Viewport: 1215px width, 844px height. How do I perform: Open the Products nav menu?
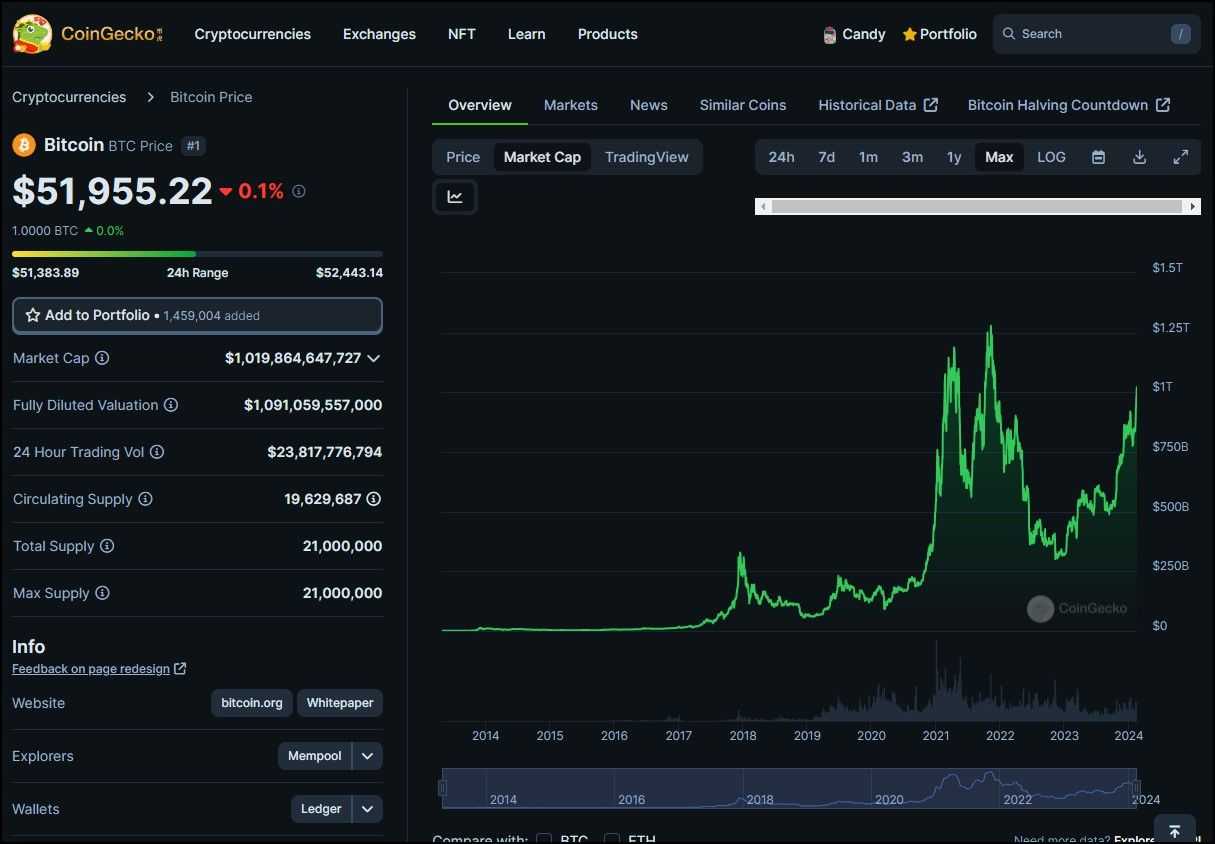(608, 34)
